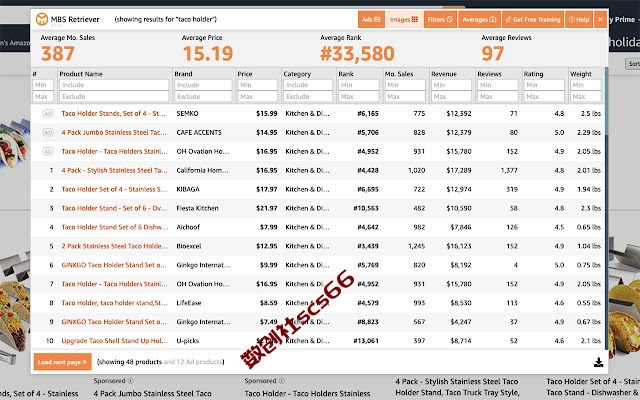Open 4 Pack Jumbo Stainless Steel link

pyautogui.click(x=114, y=132)
